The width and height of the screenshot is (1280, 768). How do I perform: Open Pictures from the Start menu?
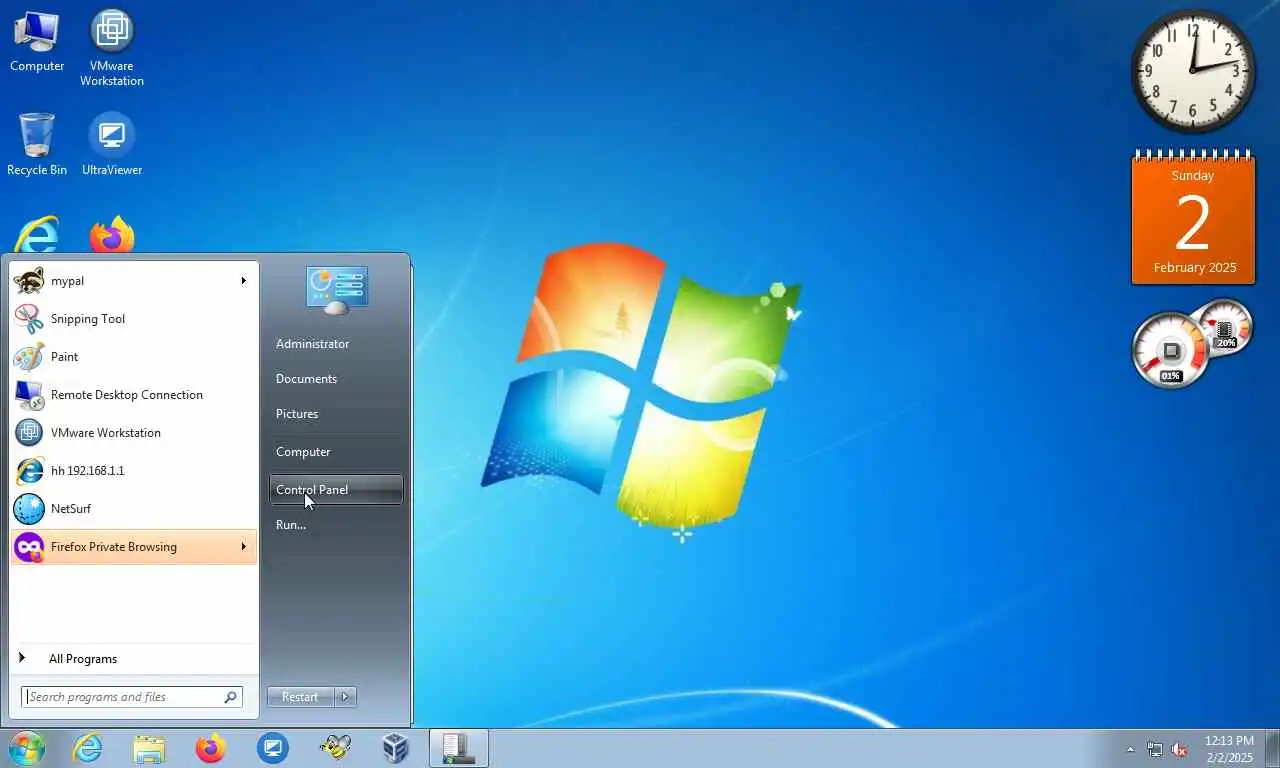coord(297,414)
